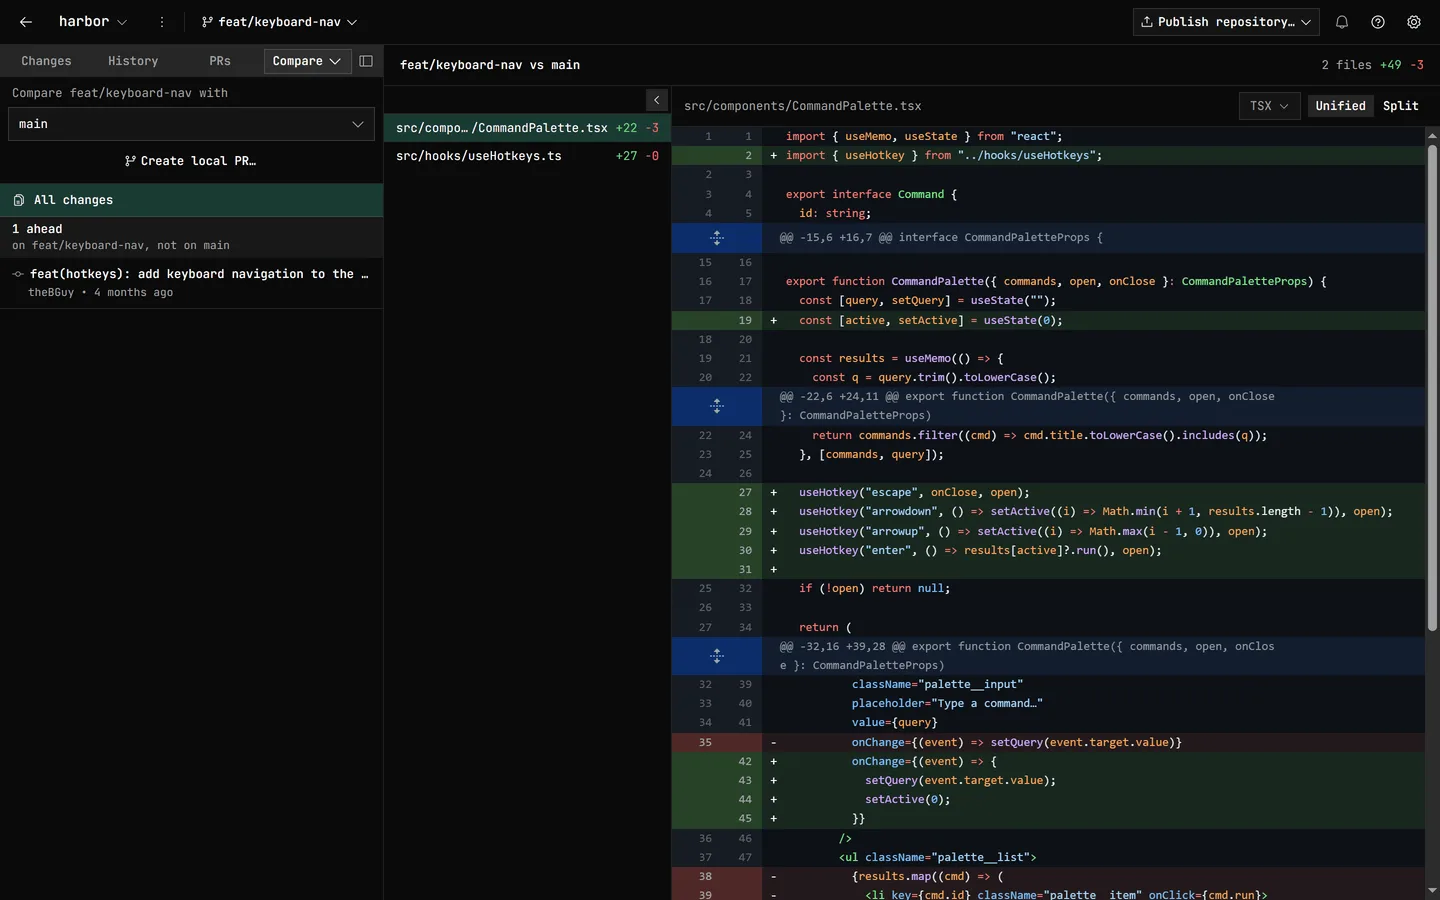This screenshot has width=1440, height=900.
Task: Toggle the sidebar panel layout icon
Action: pyautogui.click(x=366, y=61)
